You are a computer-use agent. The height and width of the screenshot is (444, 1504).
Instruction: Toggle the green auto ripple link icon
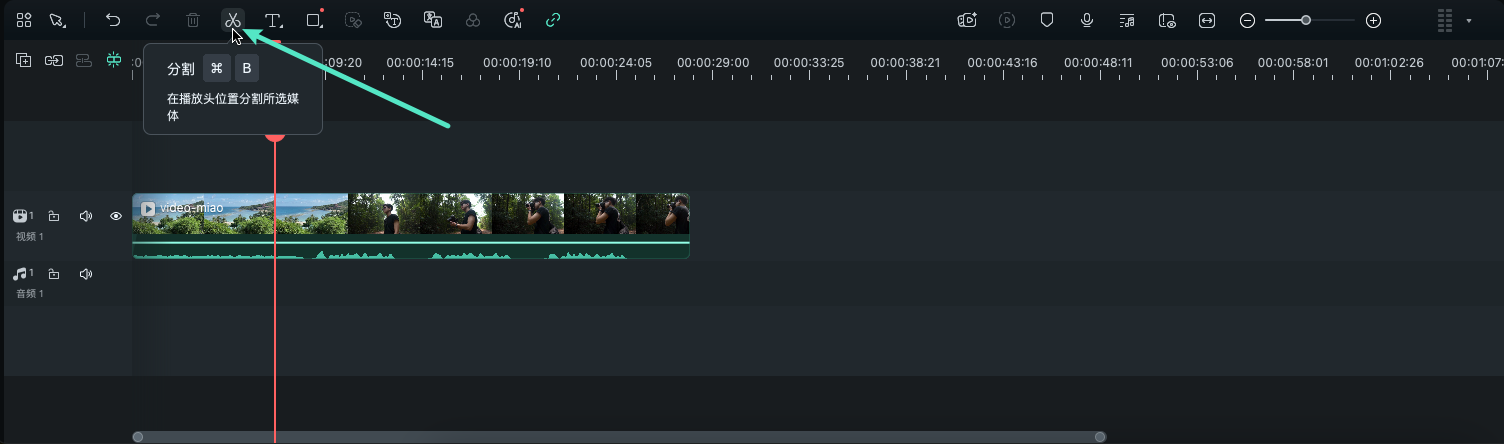point(553,20)
